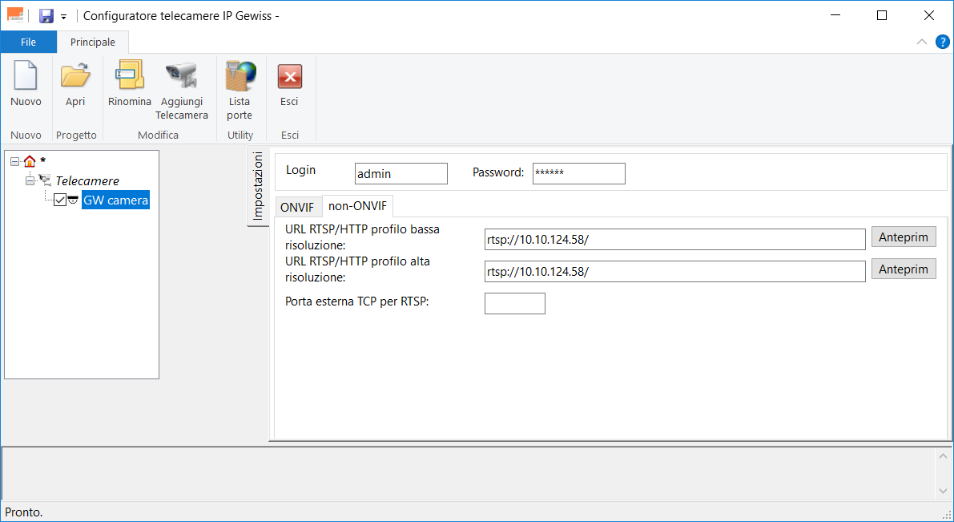Select the Telecamere tree item
This screenshot has width=954, height=522.
87,181
